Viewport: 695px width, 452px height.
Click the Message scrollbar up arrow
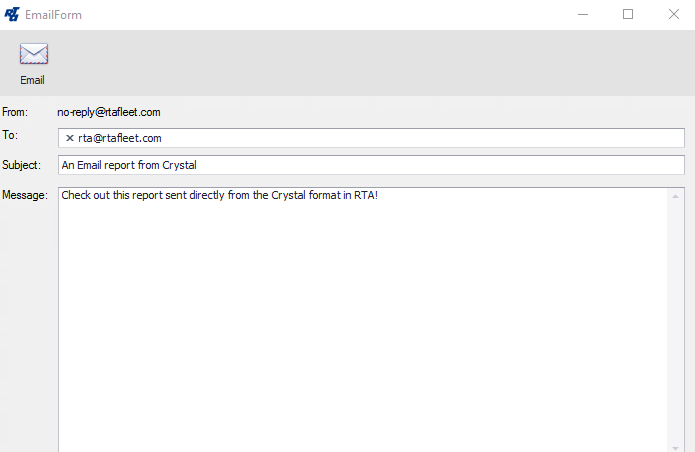pyautogui.click(x=676, y=196)
